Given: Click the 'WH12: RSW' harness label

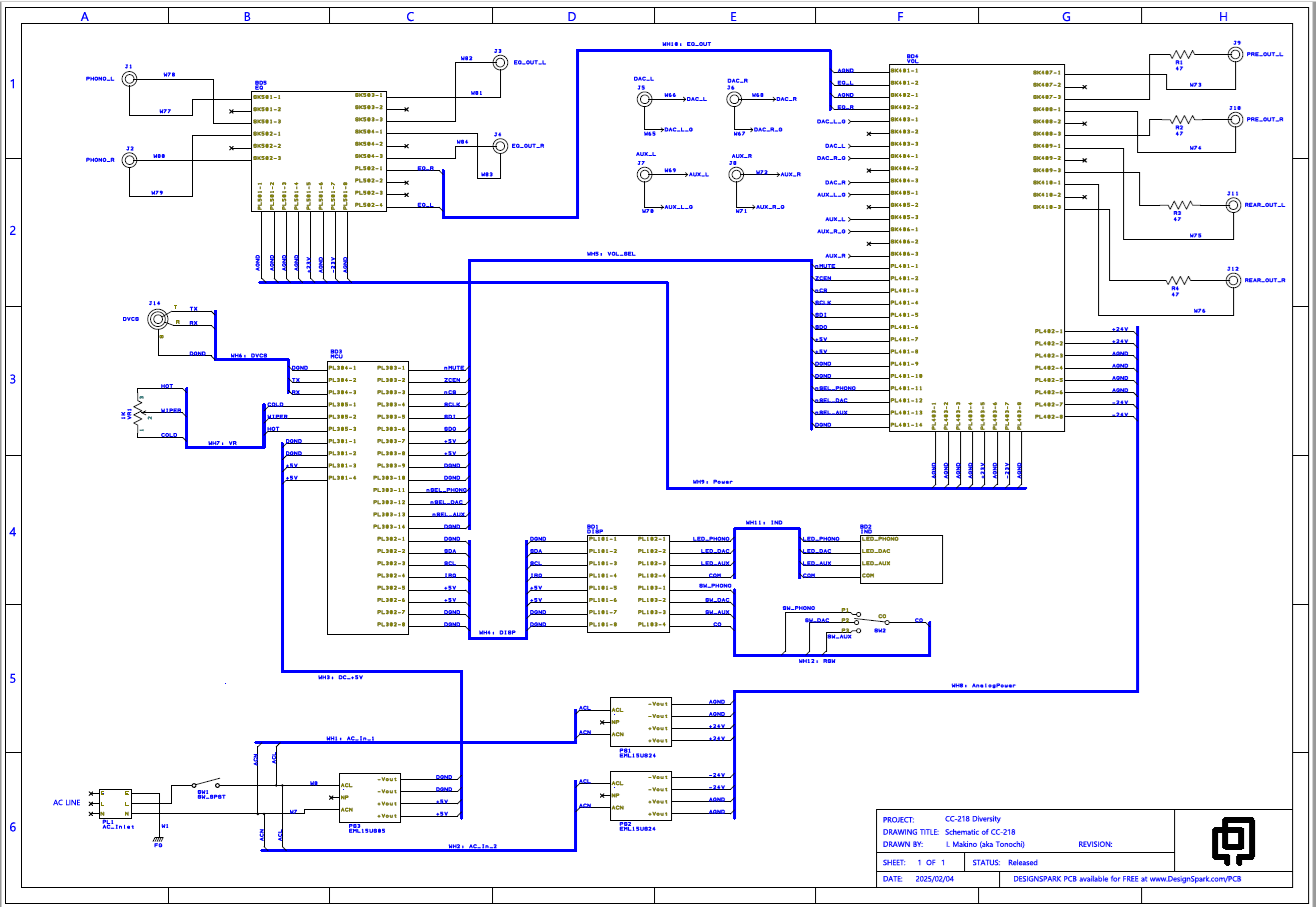Looking at the screenshot, I should click(x=817, y=661).
